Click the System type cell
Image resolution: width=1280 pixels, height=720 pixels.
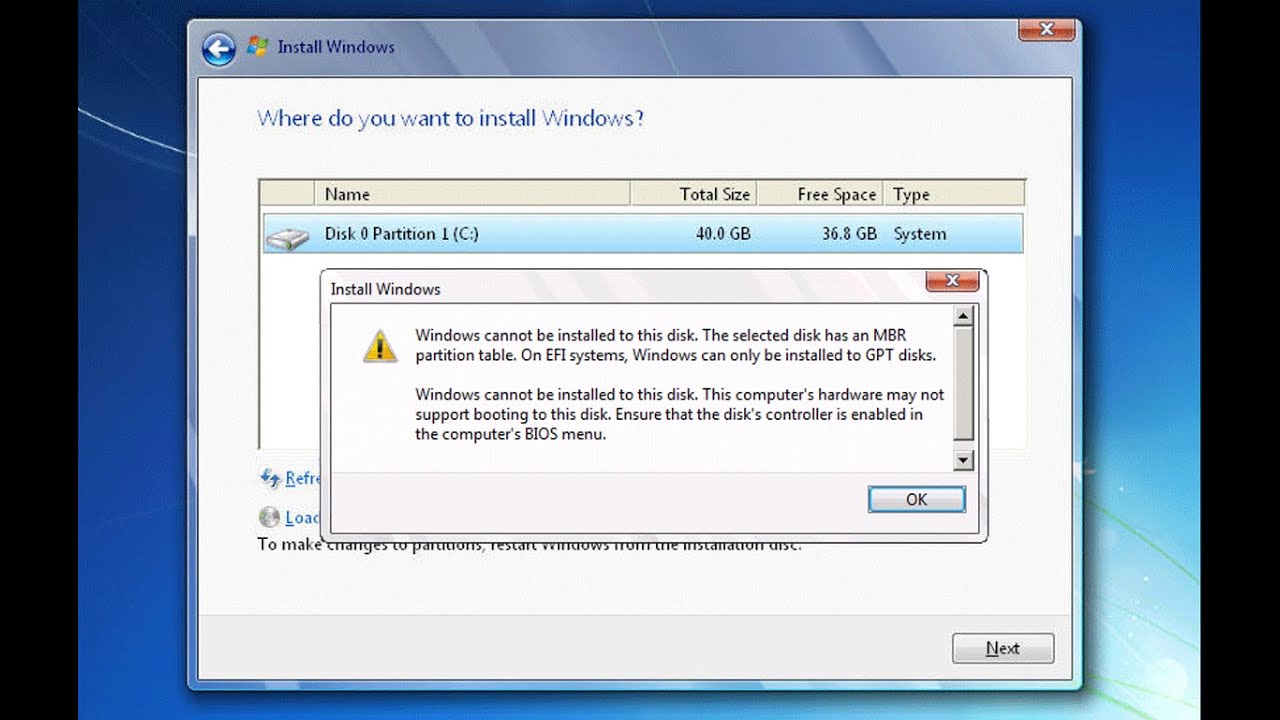920,234
